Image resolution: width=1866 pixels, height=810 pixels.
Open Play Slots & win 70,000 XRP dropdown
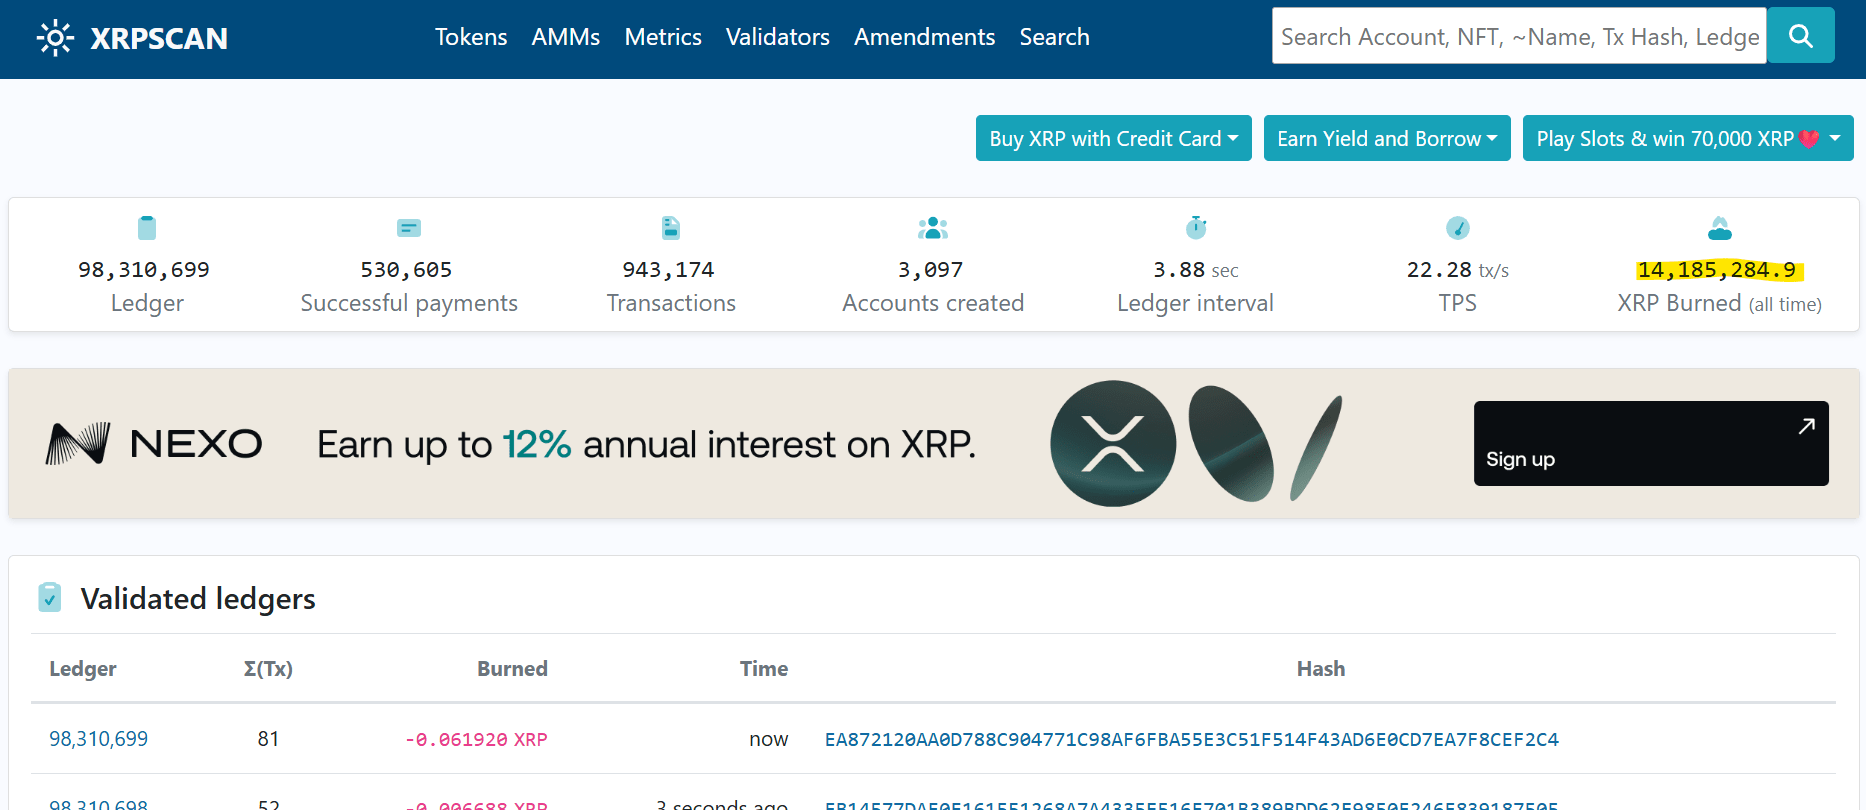(x=1688, y=138)
